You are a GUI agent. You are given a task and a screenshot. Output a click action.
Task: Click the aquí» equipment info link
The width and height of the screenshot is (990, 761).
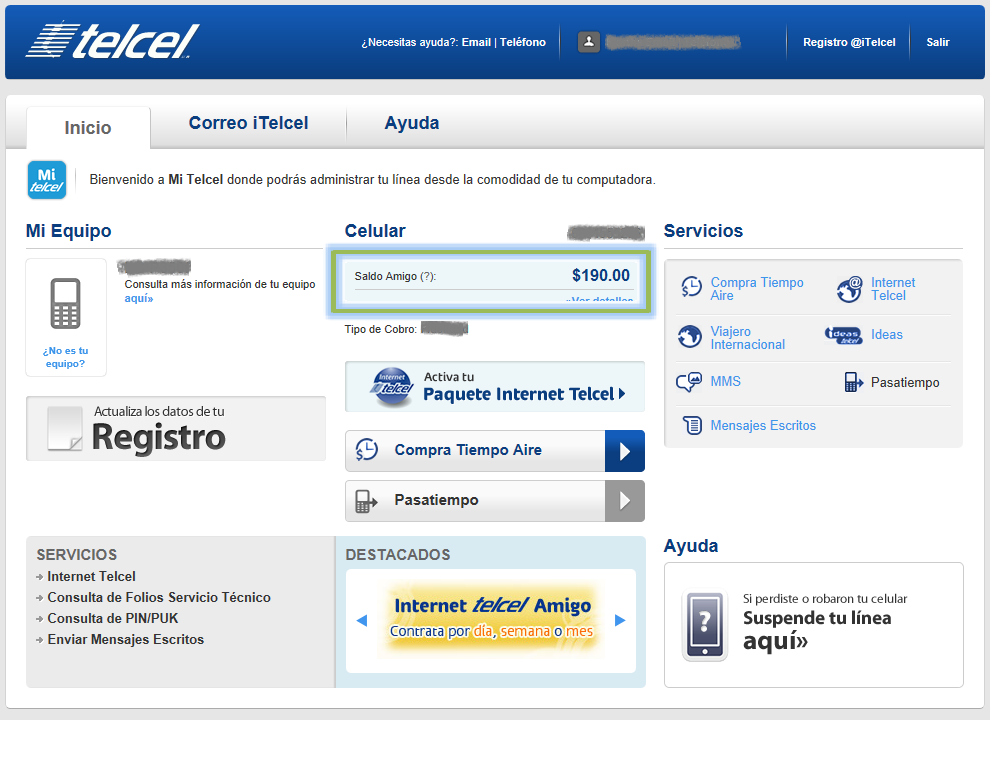tap(139, 298)
